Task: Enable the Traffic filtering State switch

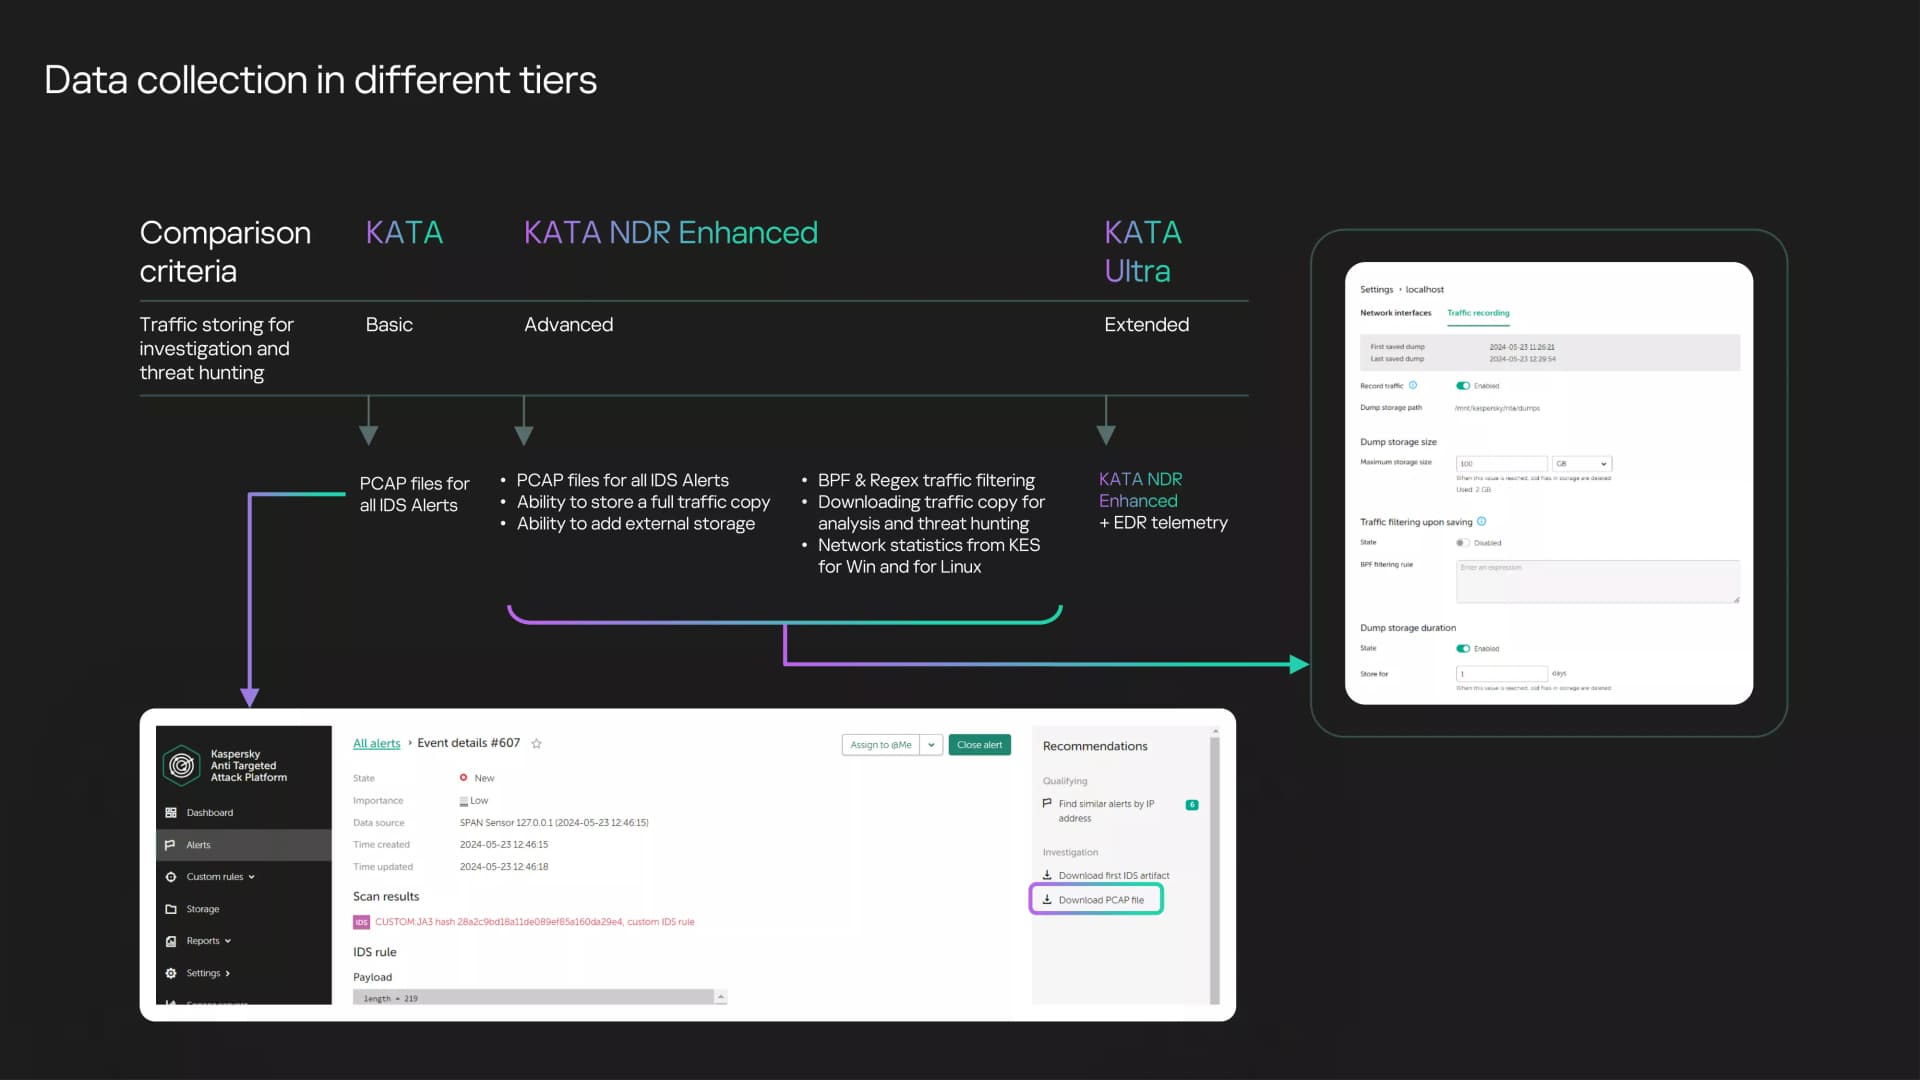Action: pos(1463,543)
